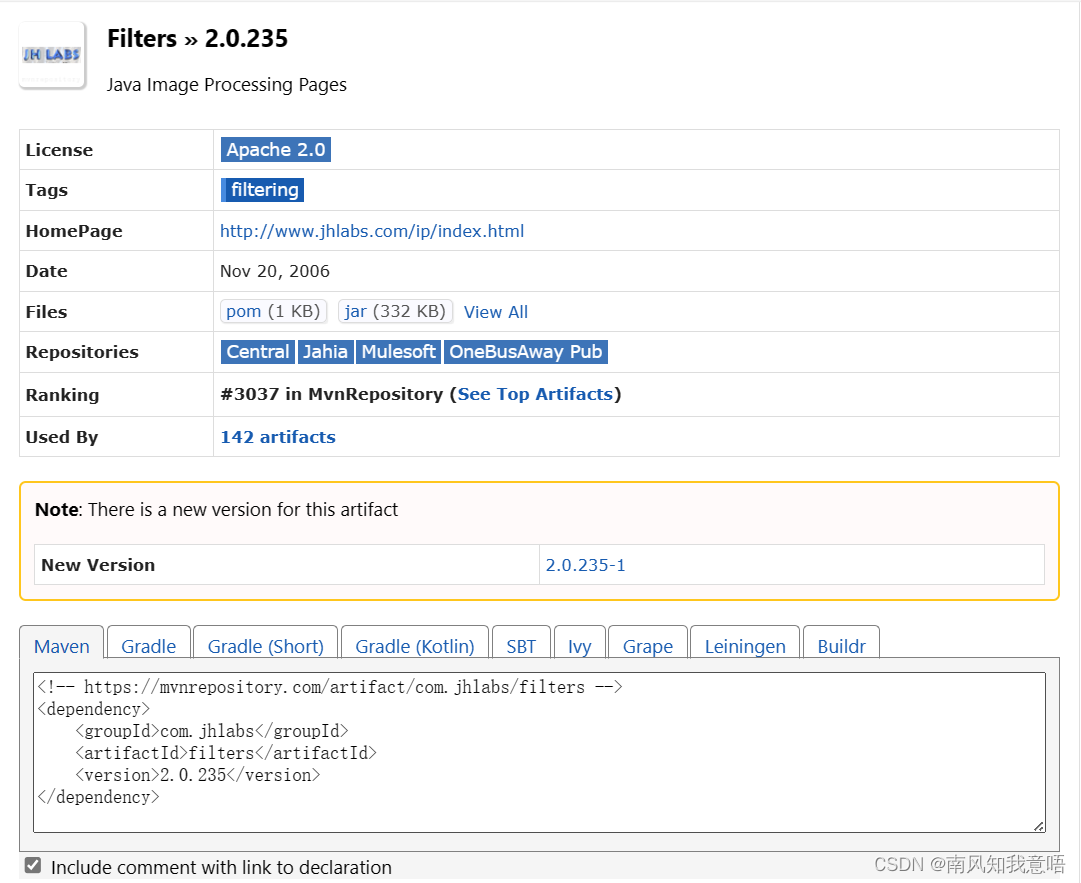This screenshot has width=1081, height=883.
Task: Click the Java Image Processing Pages description
Action: click(226, 85)
